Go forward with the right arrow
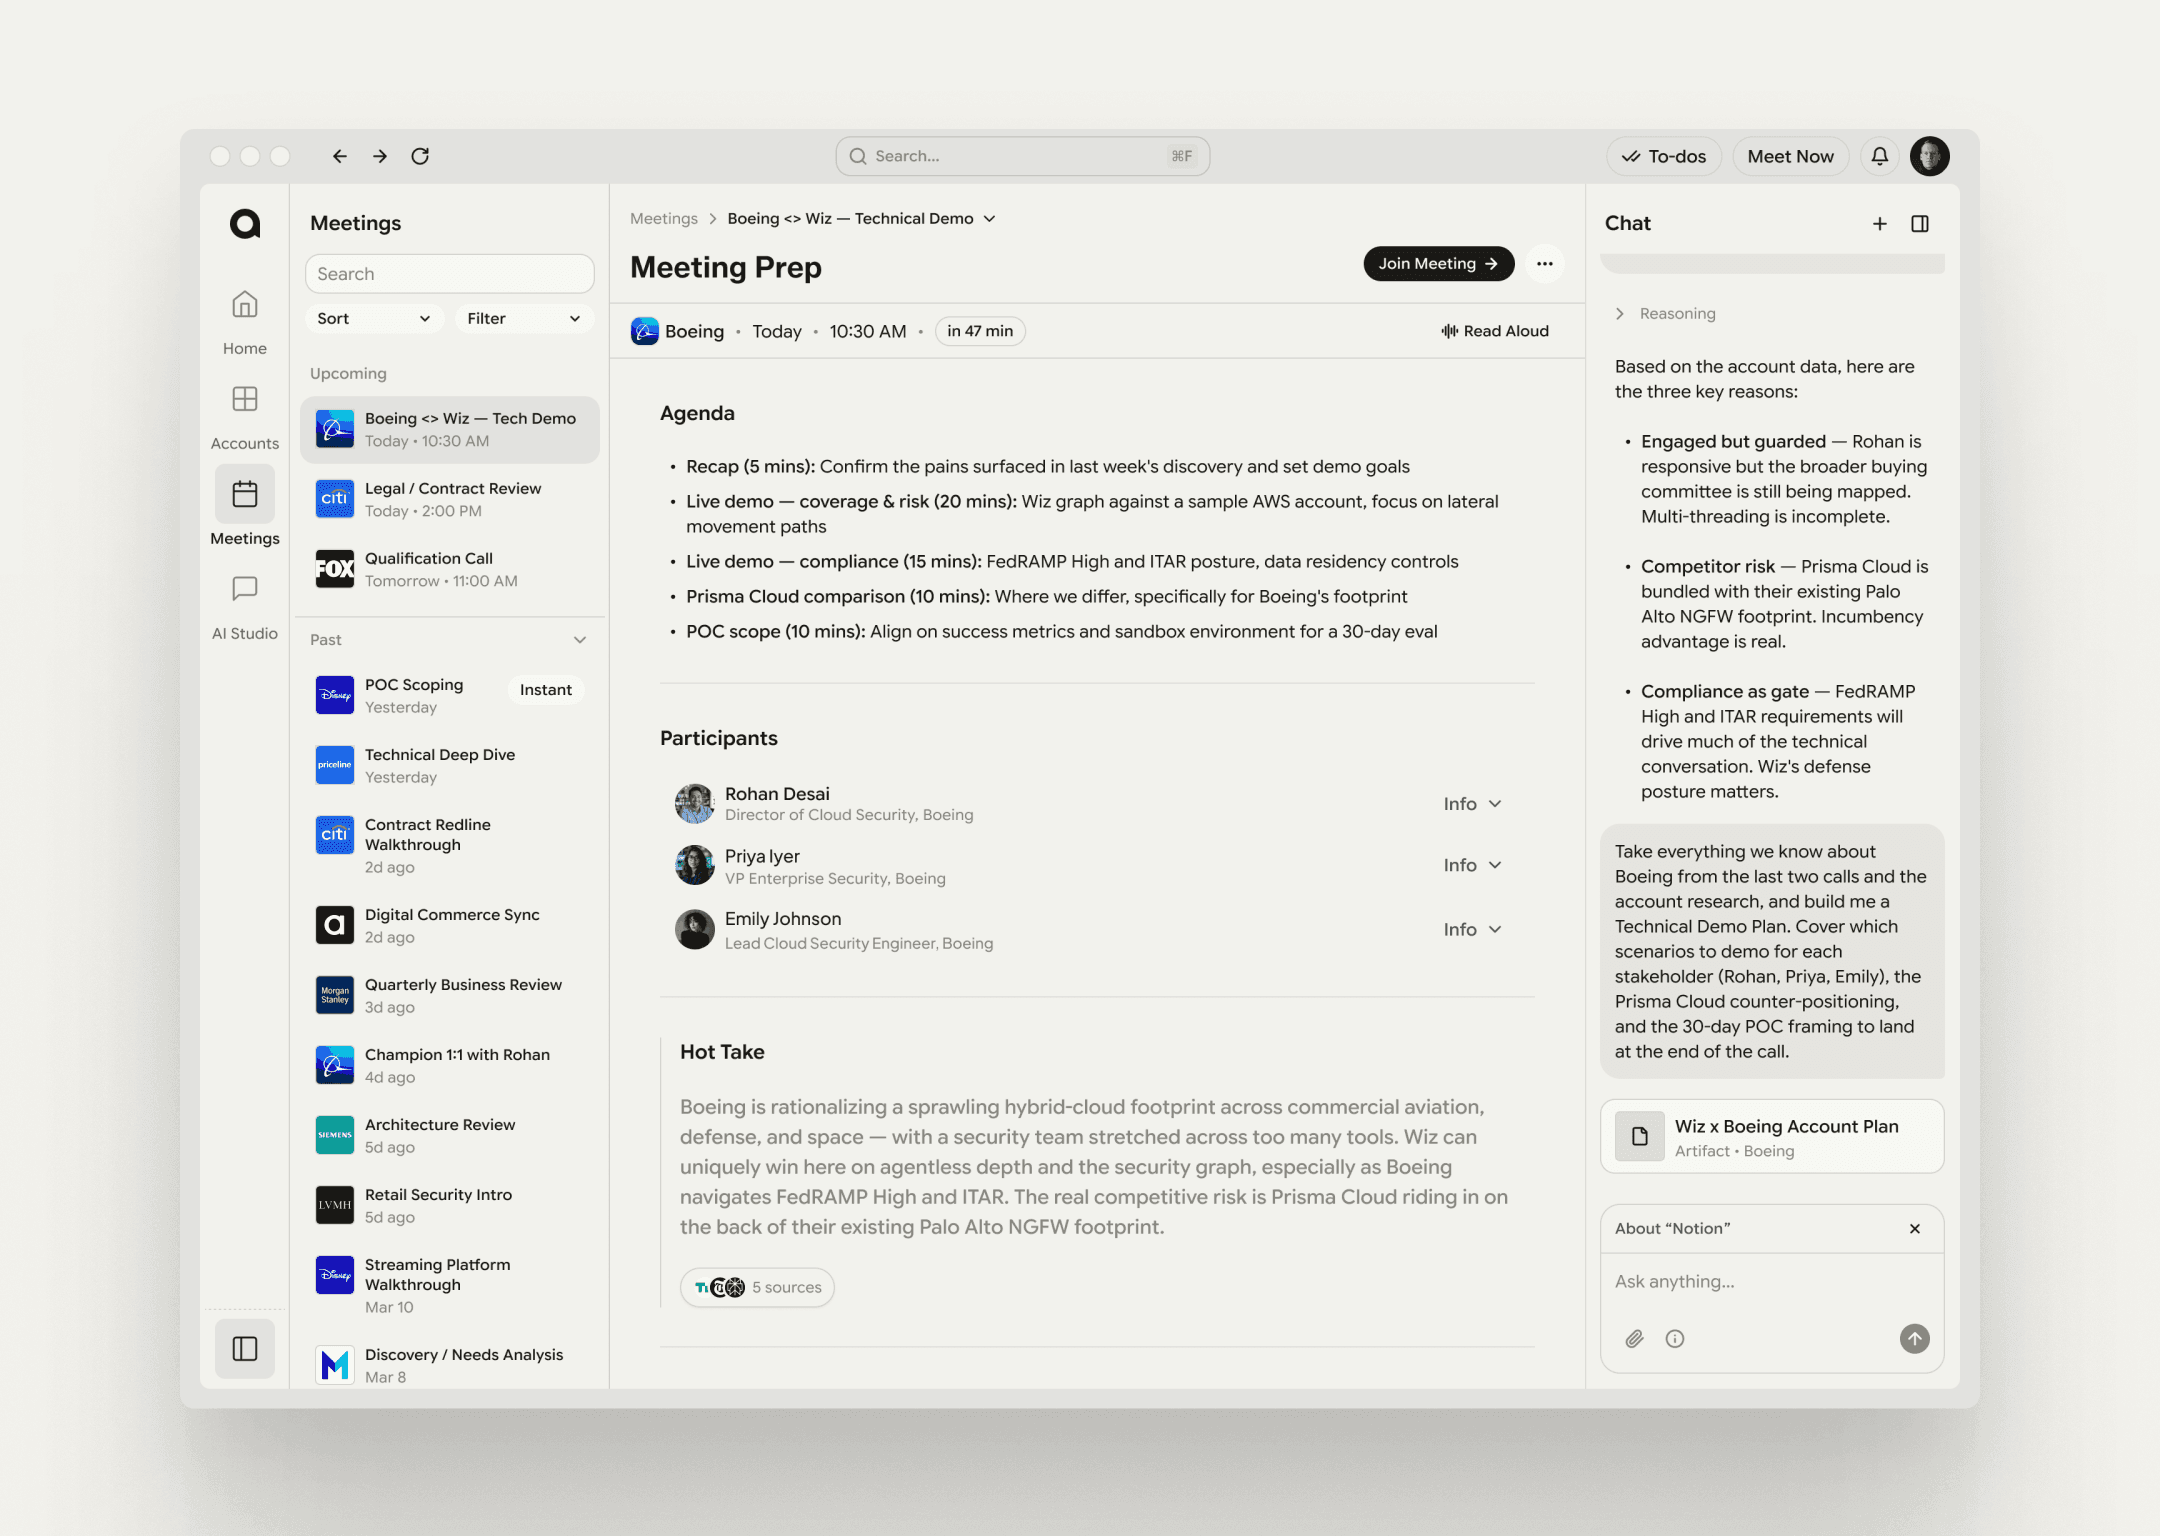This screenshot has height=1536, width=2160. (380, 156)
